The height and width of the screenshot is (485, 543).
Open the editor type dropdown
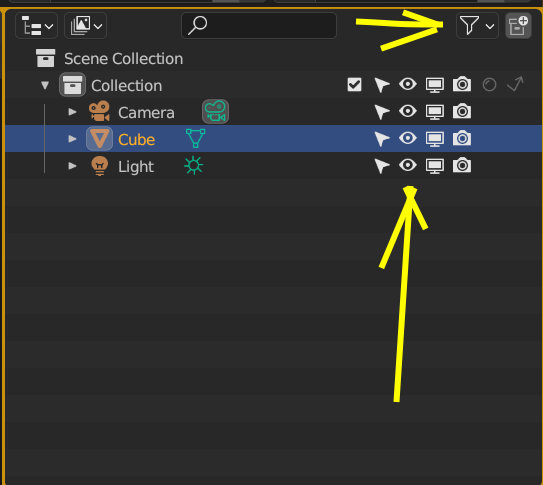[37, 25]
